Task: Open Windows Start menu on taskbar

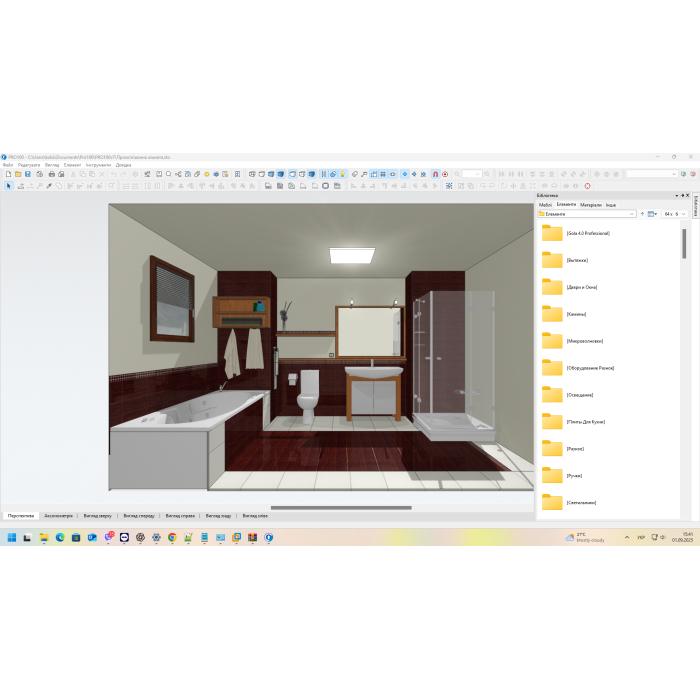Action: [11, 538]
